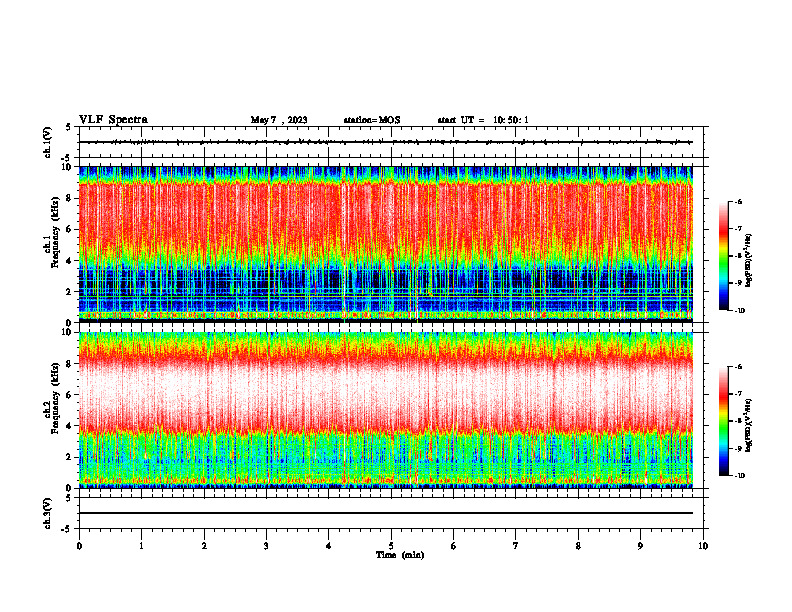Image resolution: width=792 pixels, height=612 pixels.
Task: Click the "VLF Spectra" plot title
Action: 113,120
